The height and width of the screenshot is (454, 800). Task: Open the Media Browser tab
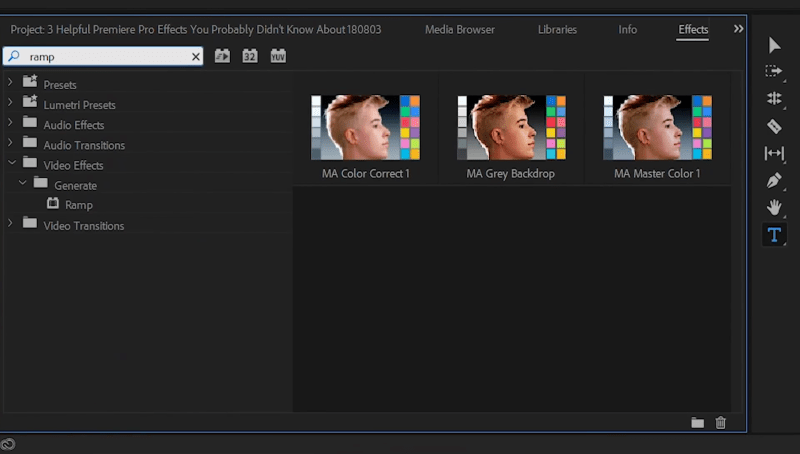pos(460,30)
